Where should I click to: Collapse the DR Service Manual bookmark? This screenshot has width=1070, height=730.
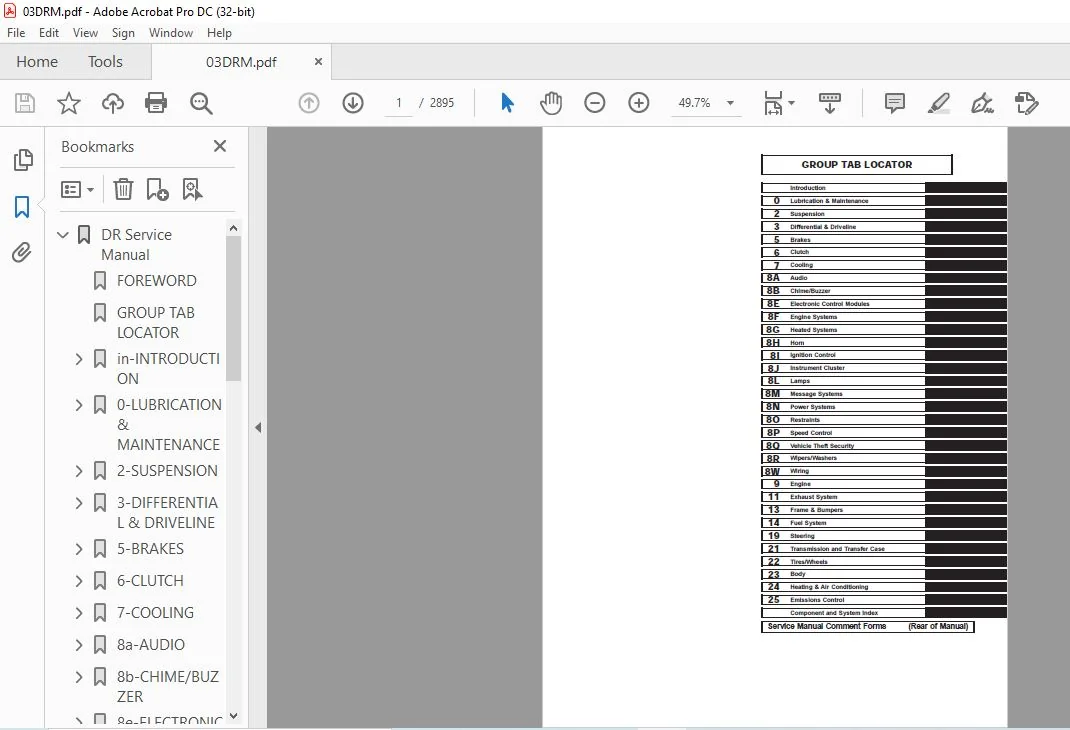click(63, 235)
